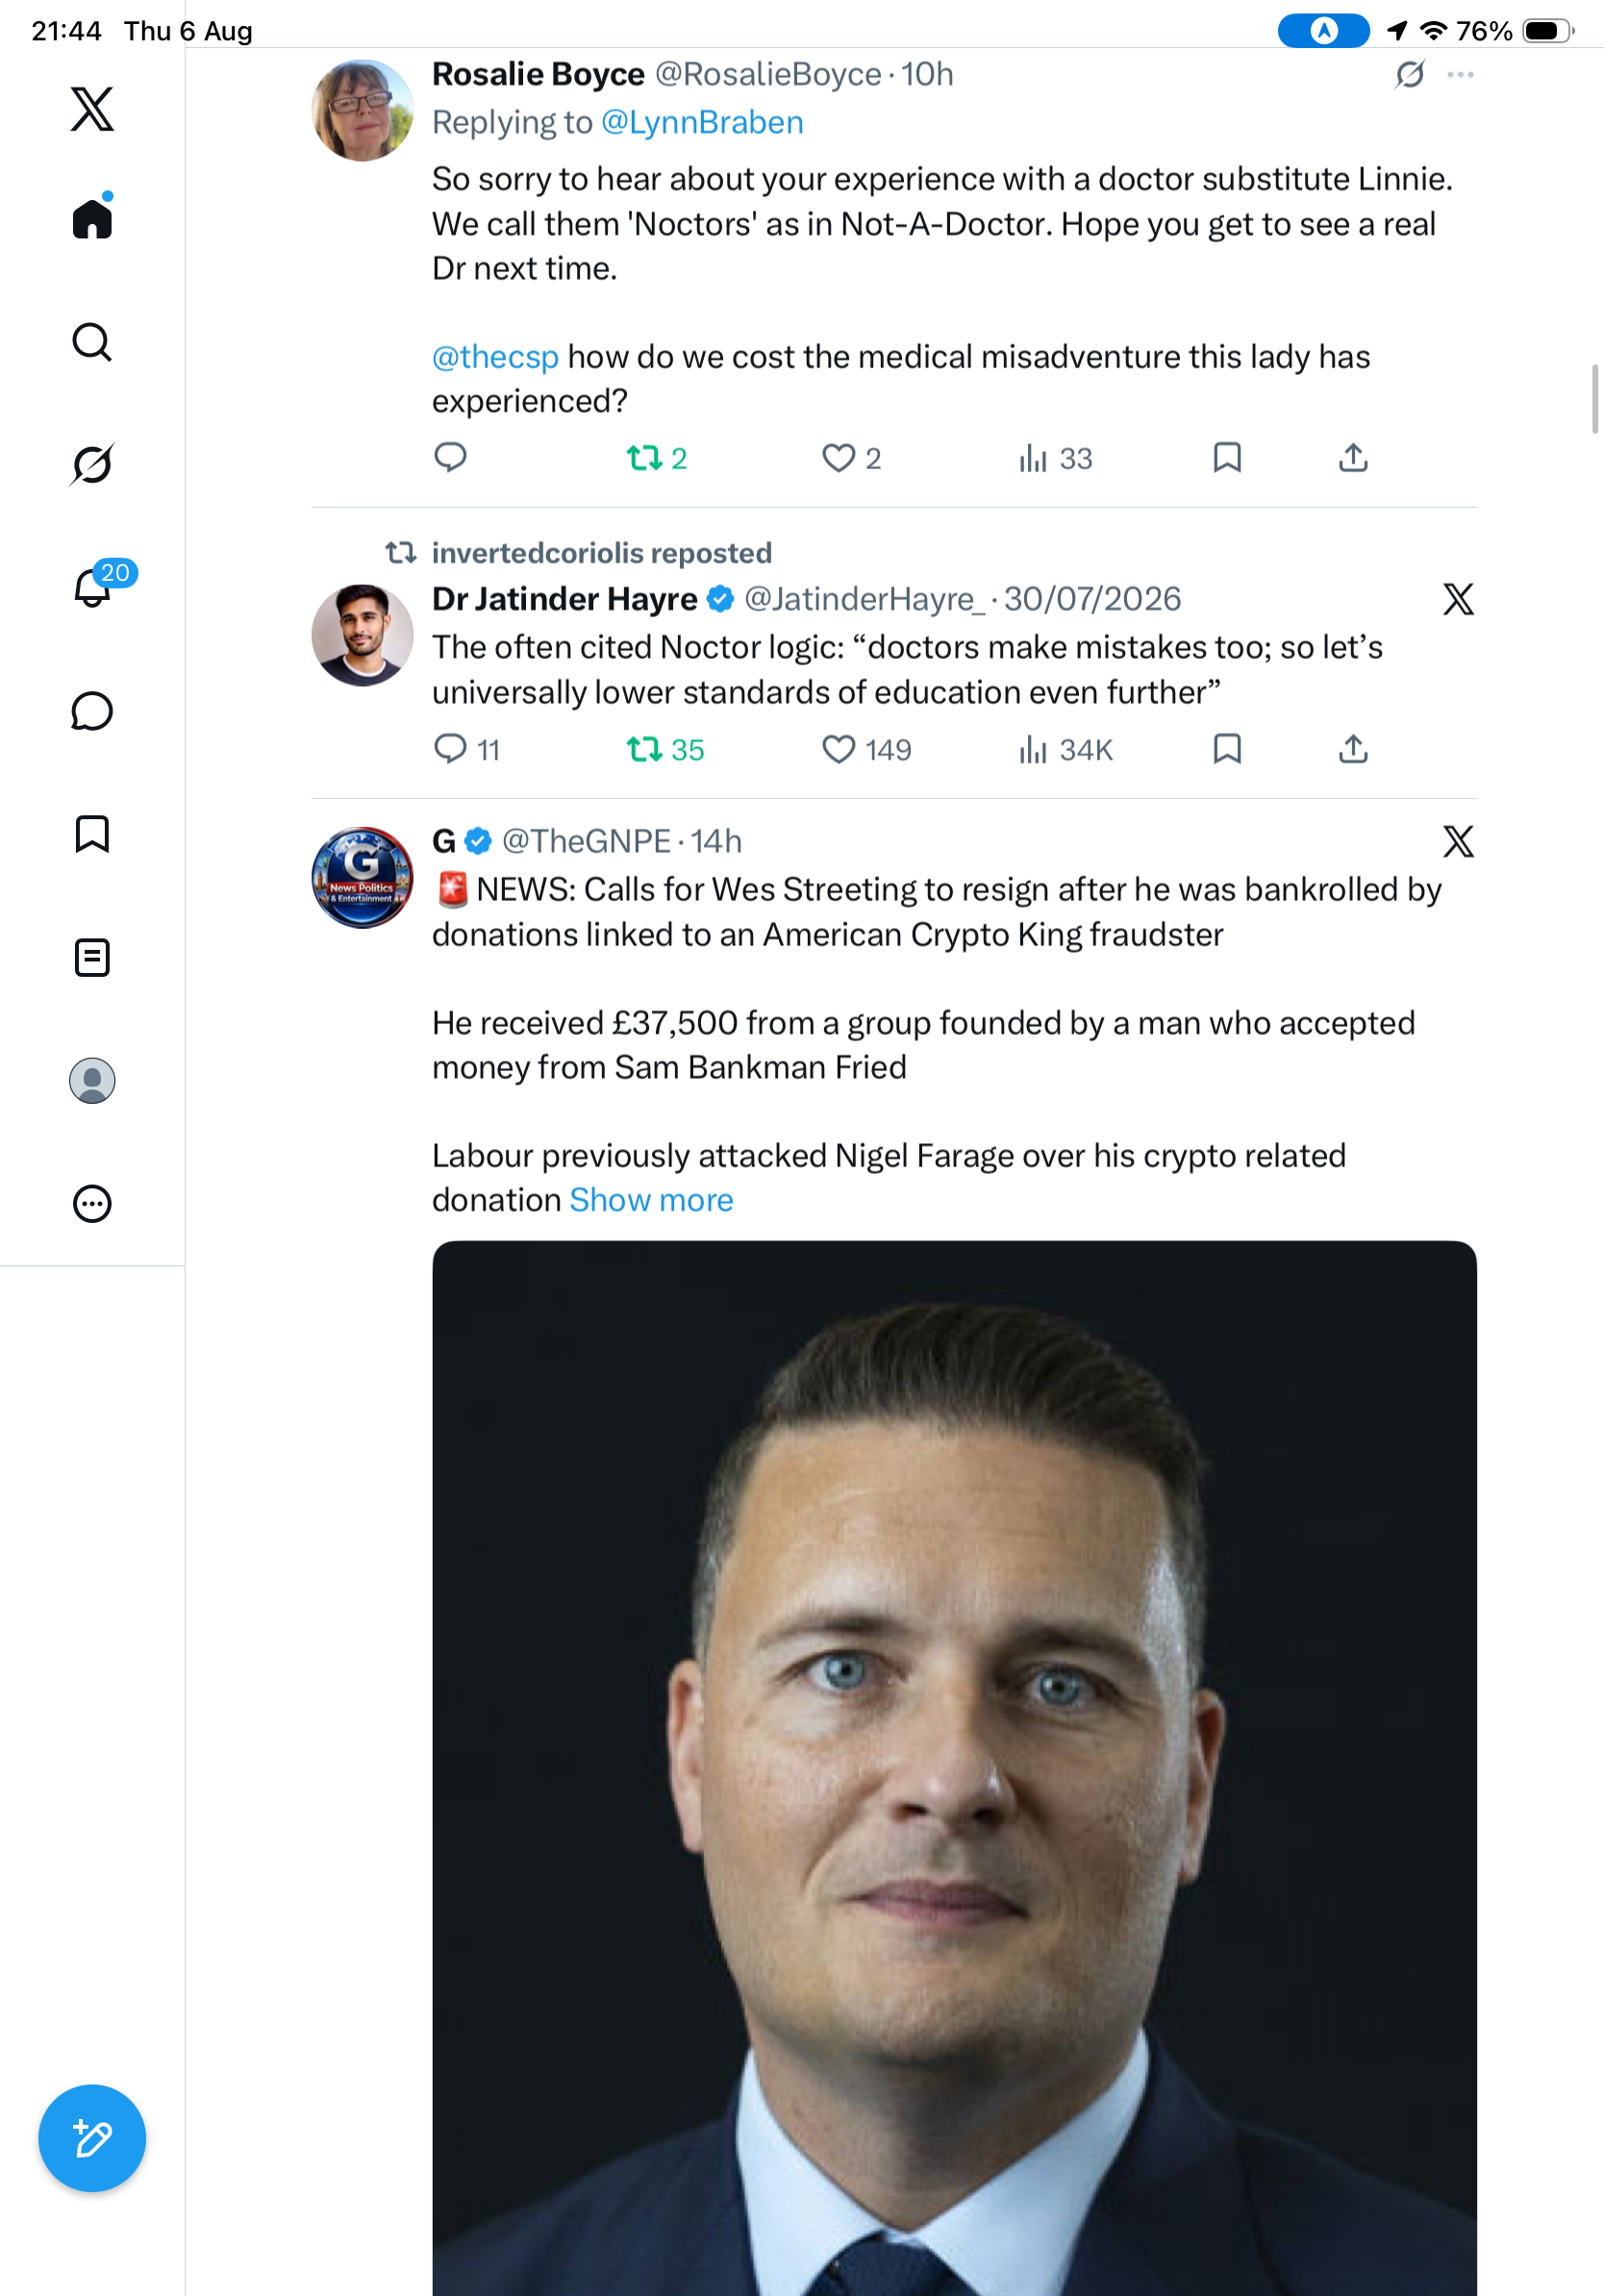1604x2296 pixels.
Task: Undo repost on Jatinder Hayre's post
Action: coord(665,749)
